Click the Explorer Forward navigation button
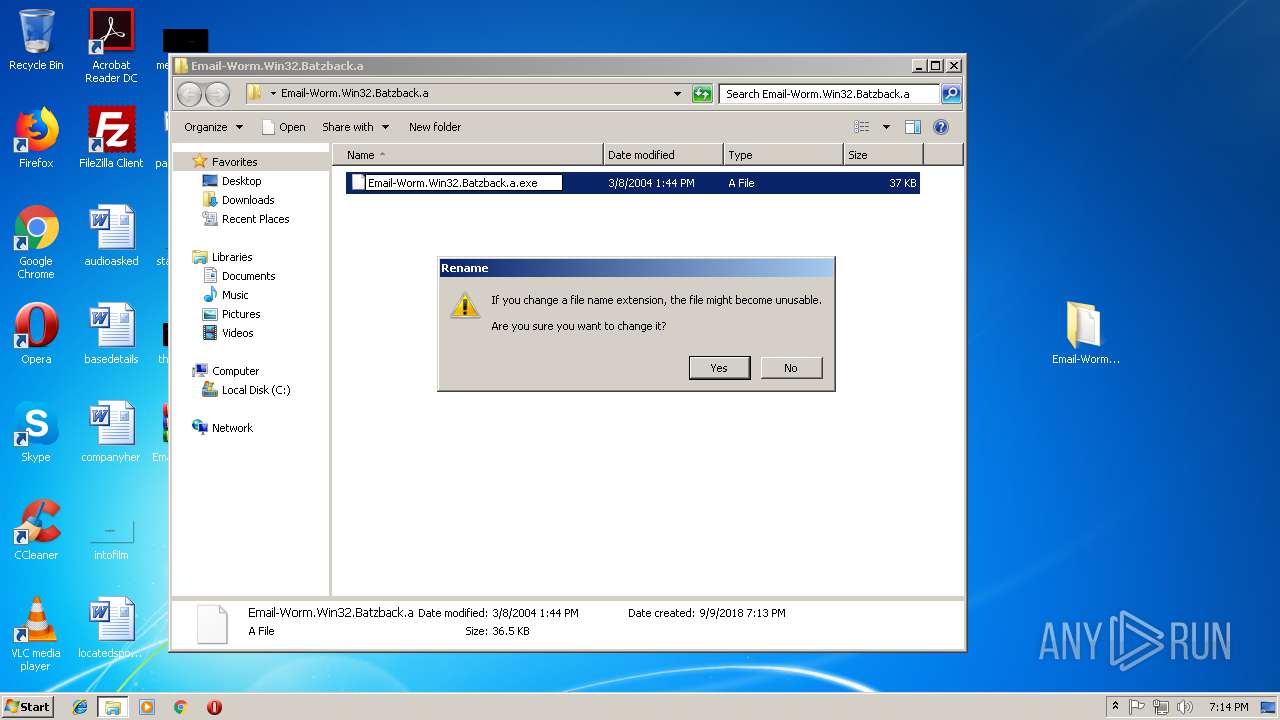The image size is (1280, 720). click(217, 94)
